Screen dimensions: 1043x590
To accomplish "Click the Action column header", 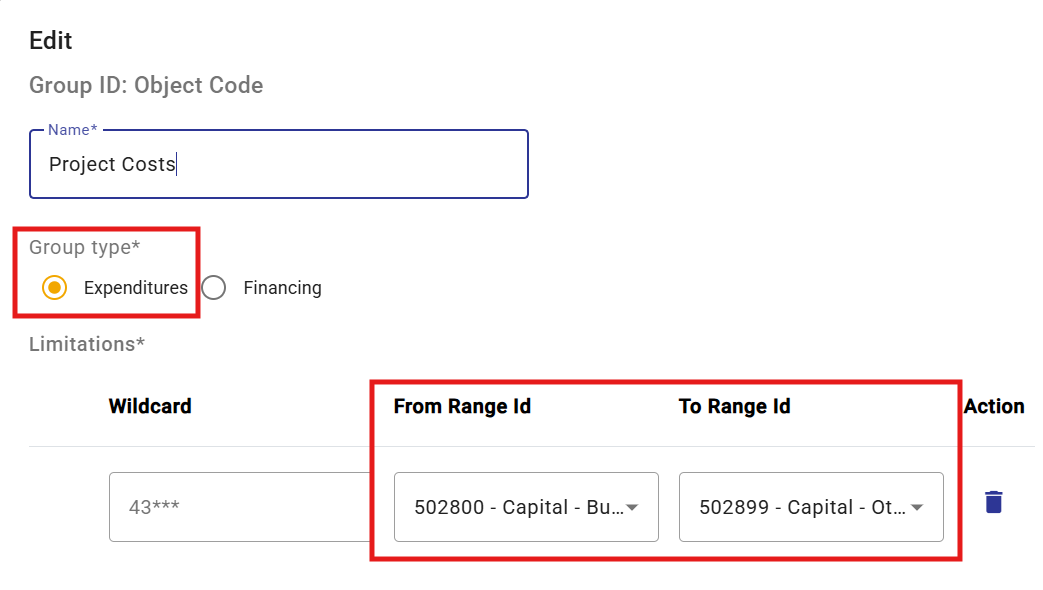I will coord(994,406).
